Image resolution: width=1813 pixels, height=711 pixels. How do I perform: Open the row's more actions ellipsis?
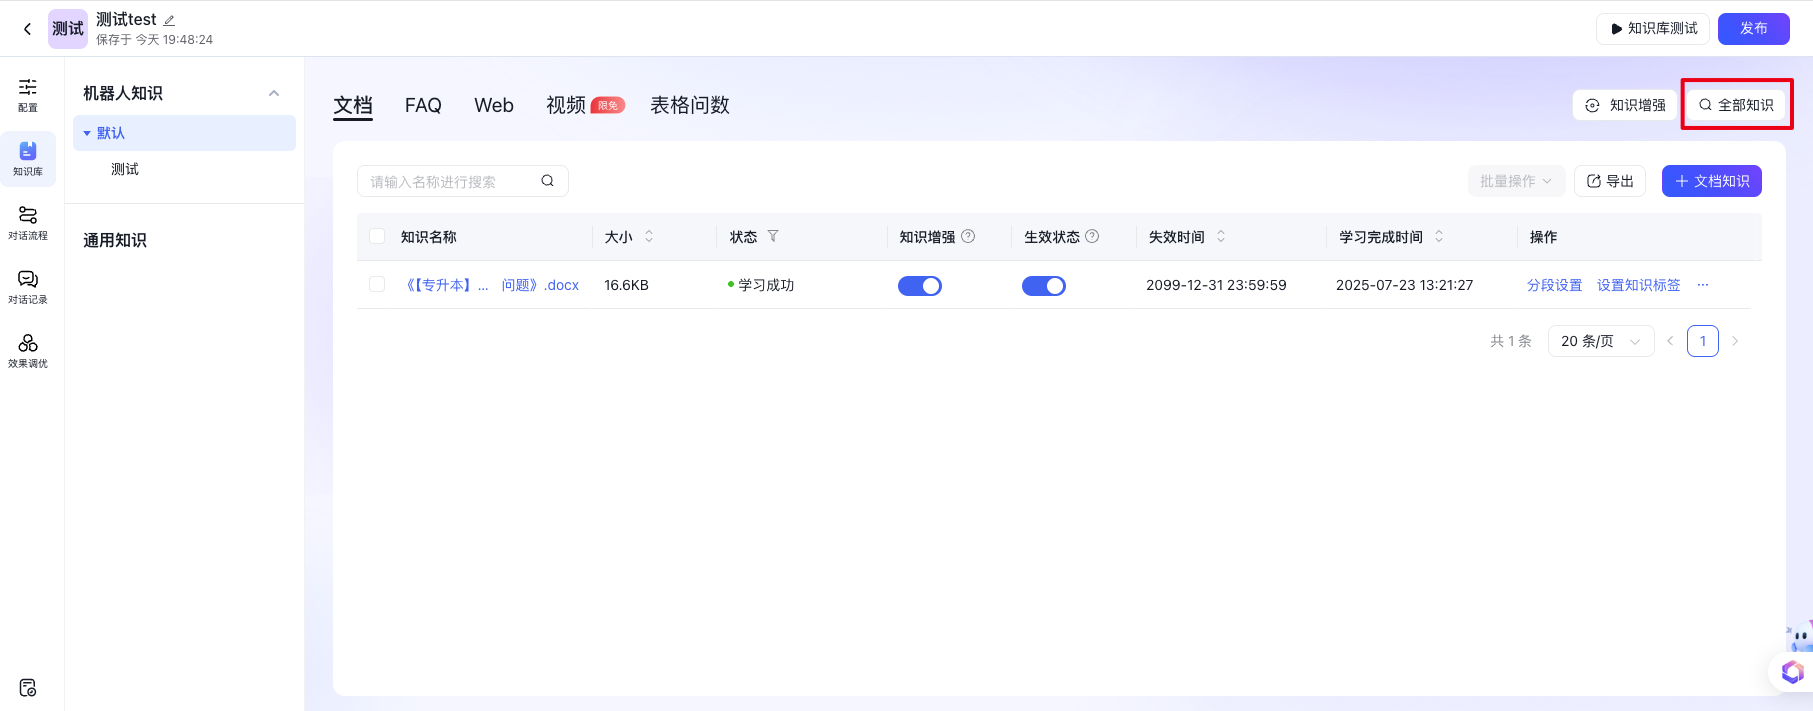coord(1703,285)
